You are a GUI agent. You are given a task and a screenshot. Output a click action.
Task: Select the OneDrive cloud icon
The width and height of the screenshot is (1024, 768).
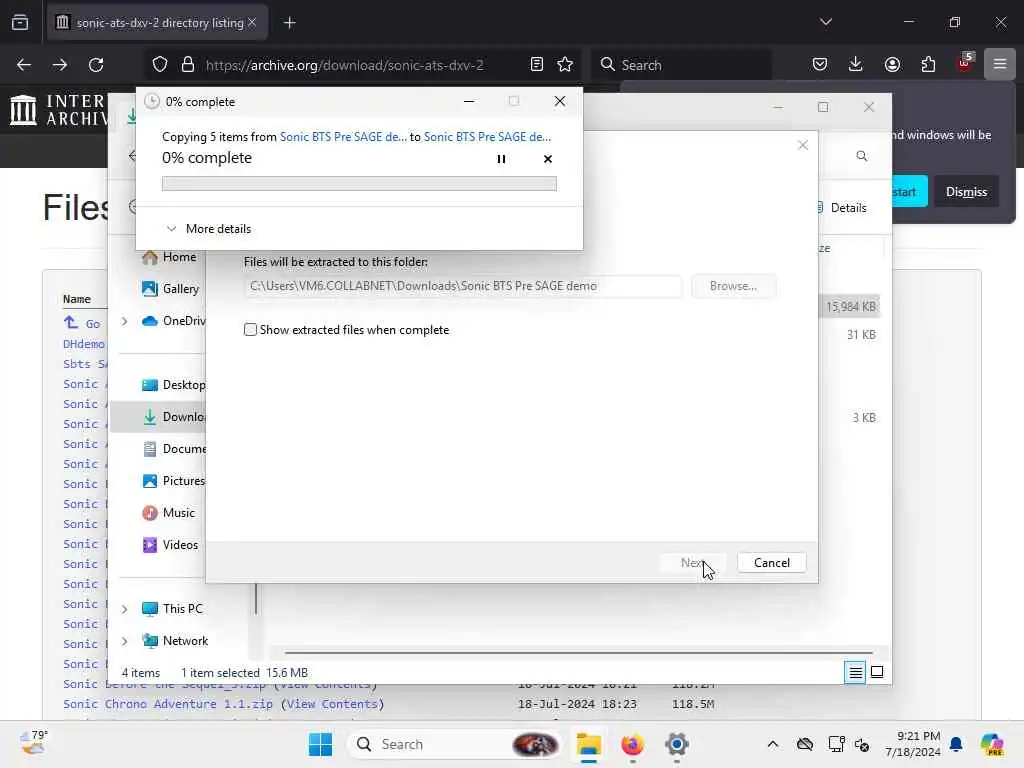click(x=150, y=321)
